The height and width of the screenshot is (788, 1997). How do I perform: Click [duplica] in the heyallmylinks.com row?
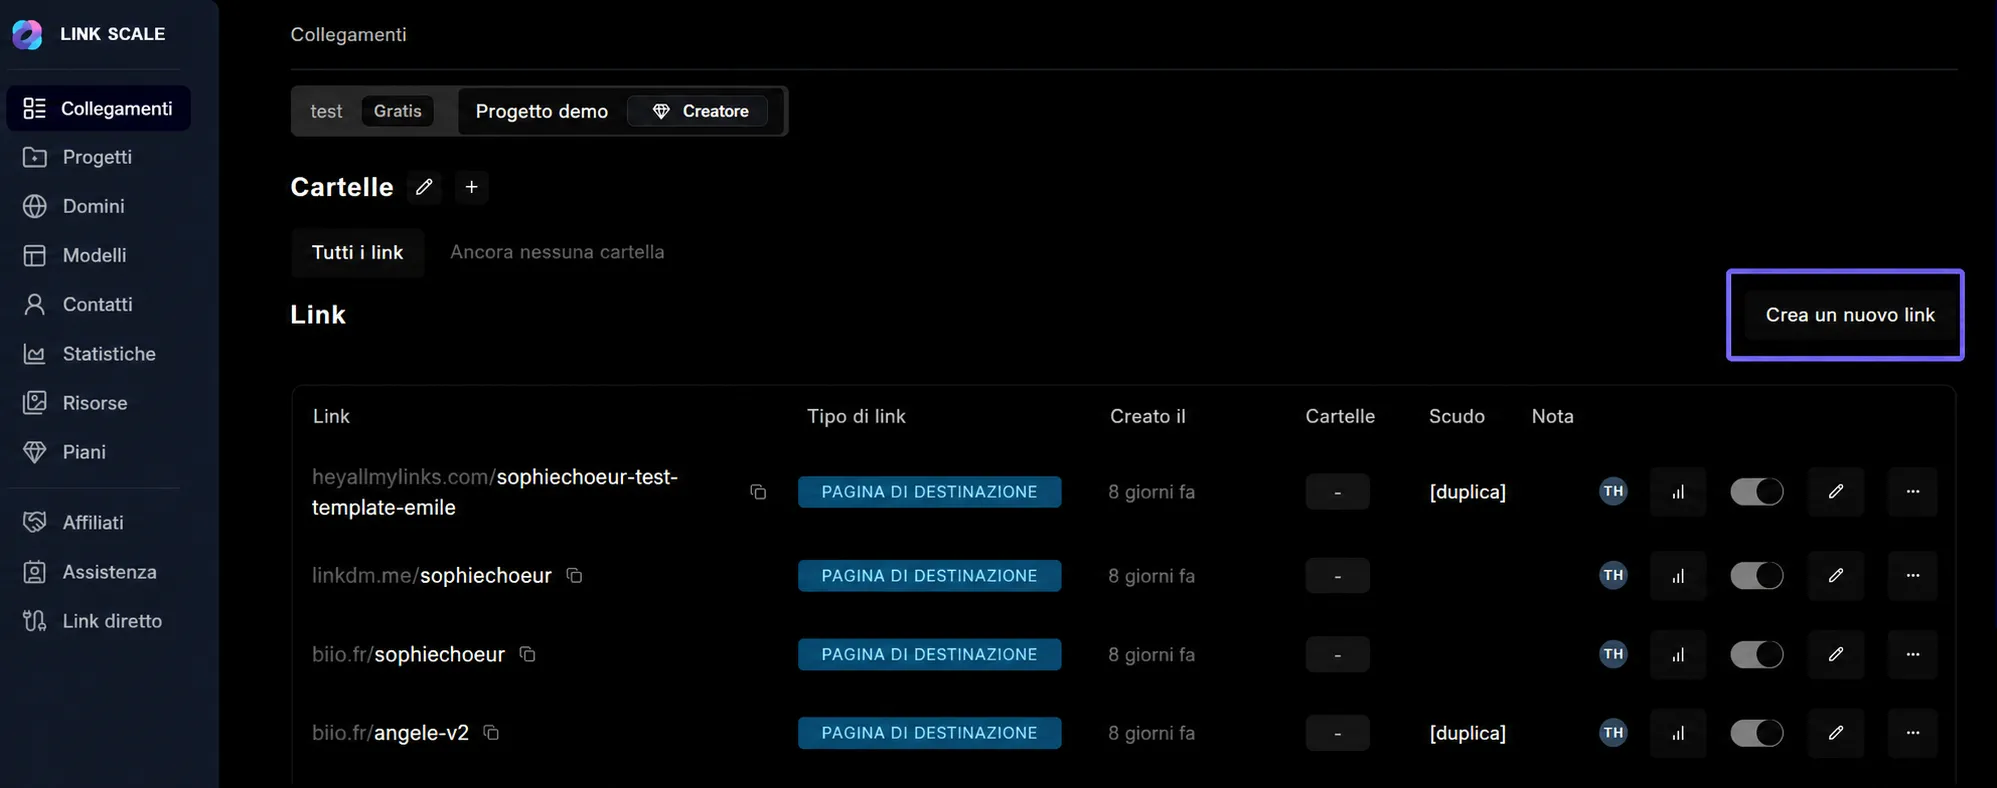pyautogui.click(x=1468, y=492)
